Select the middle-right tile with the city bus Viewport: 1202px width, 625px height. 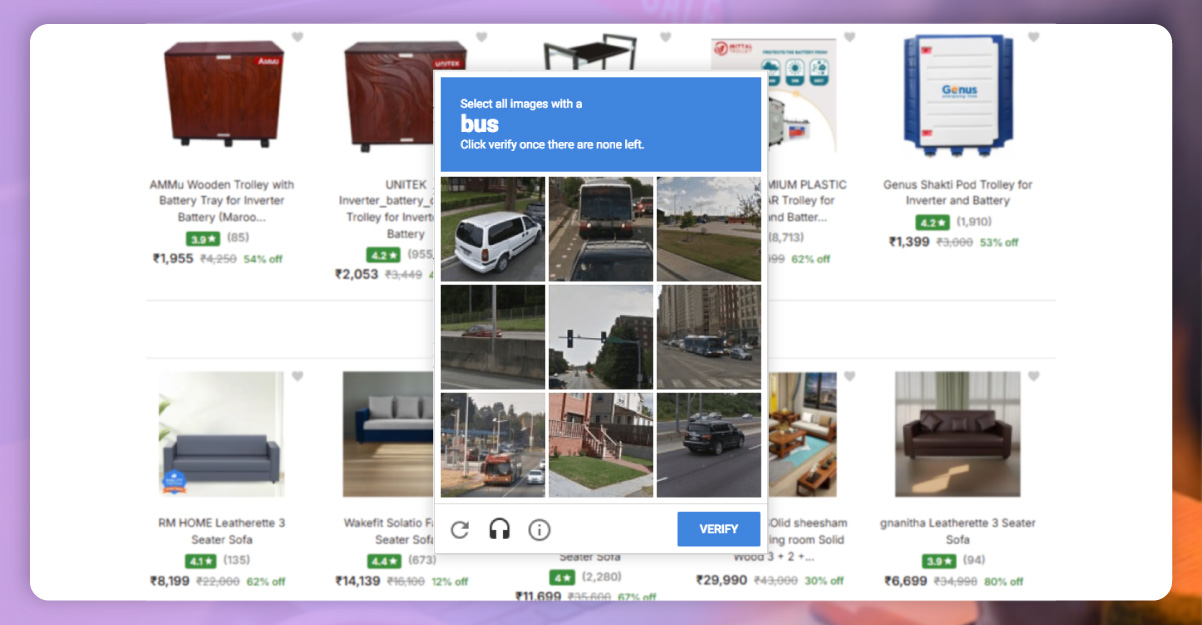point(708,336)
